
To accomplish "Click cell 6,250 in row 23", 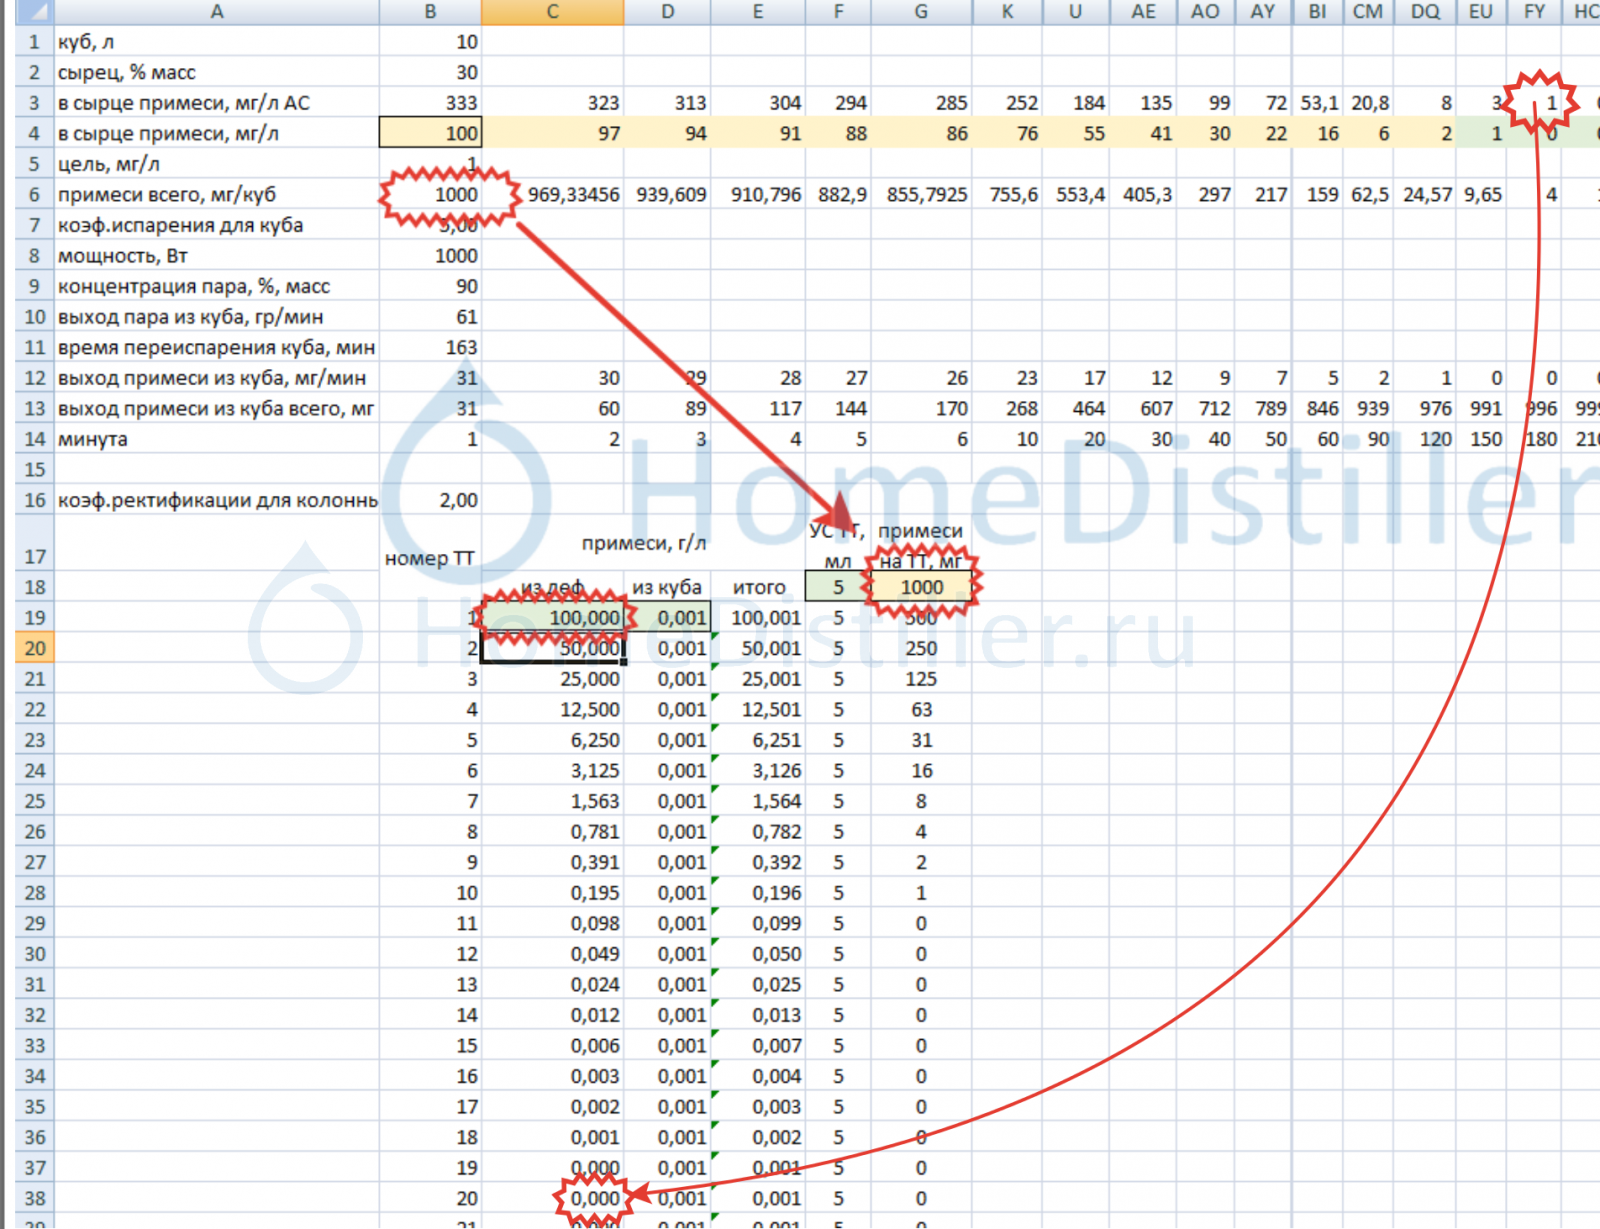I will click(x=552, y=740).
